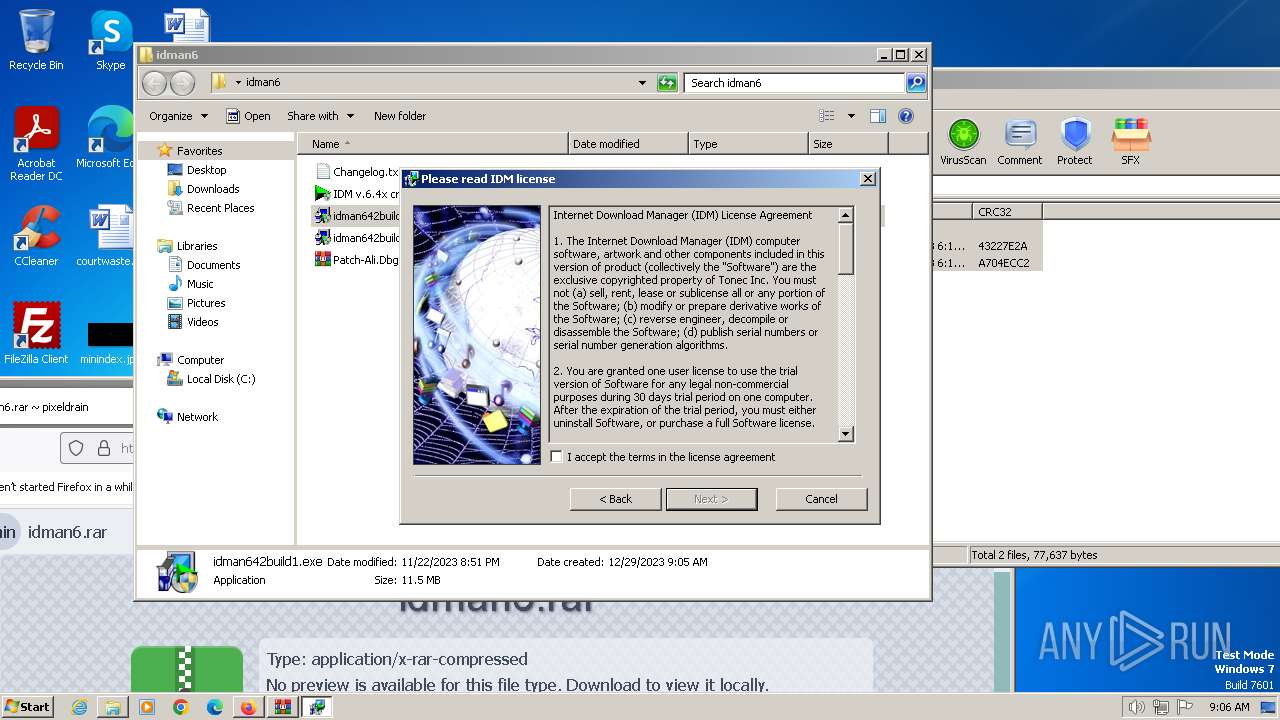Select Network in the navigation pane
The image size is (1280, 720).
pyautogui.click(x=197, y=417)
